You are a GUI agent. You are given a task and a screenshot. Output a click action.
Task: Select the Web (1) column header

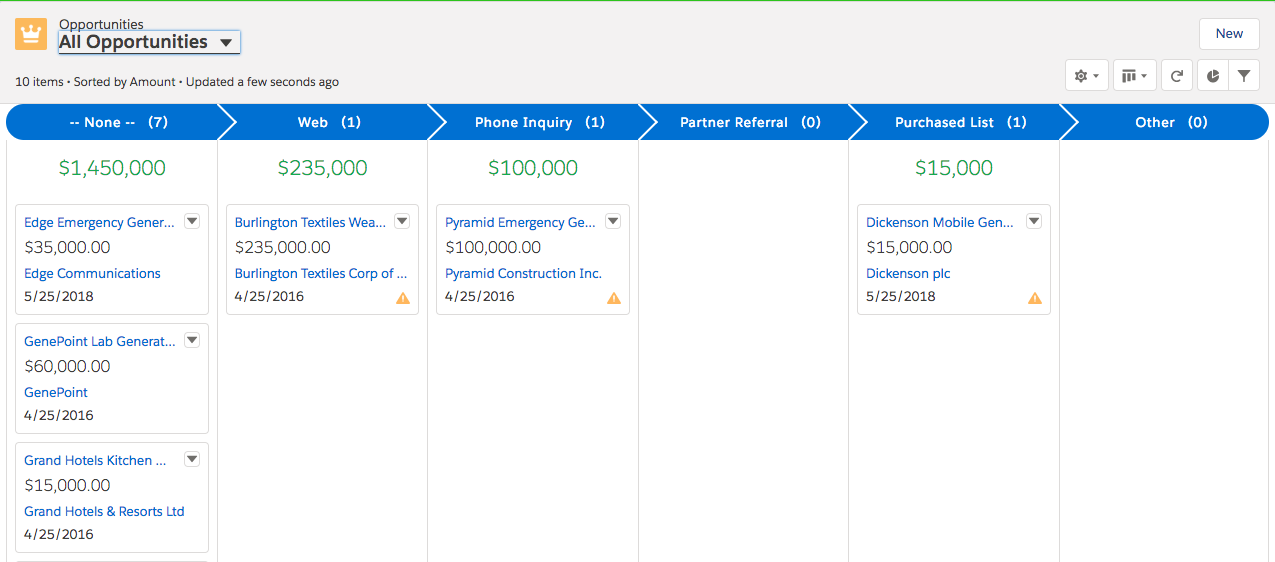[329, 122]
